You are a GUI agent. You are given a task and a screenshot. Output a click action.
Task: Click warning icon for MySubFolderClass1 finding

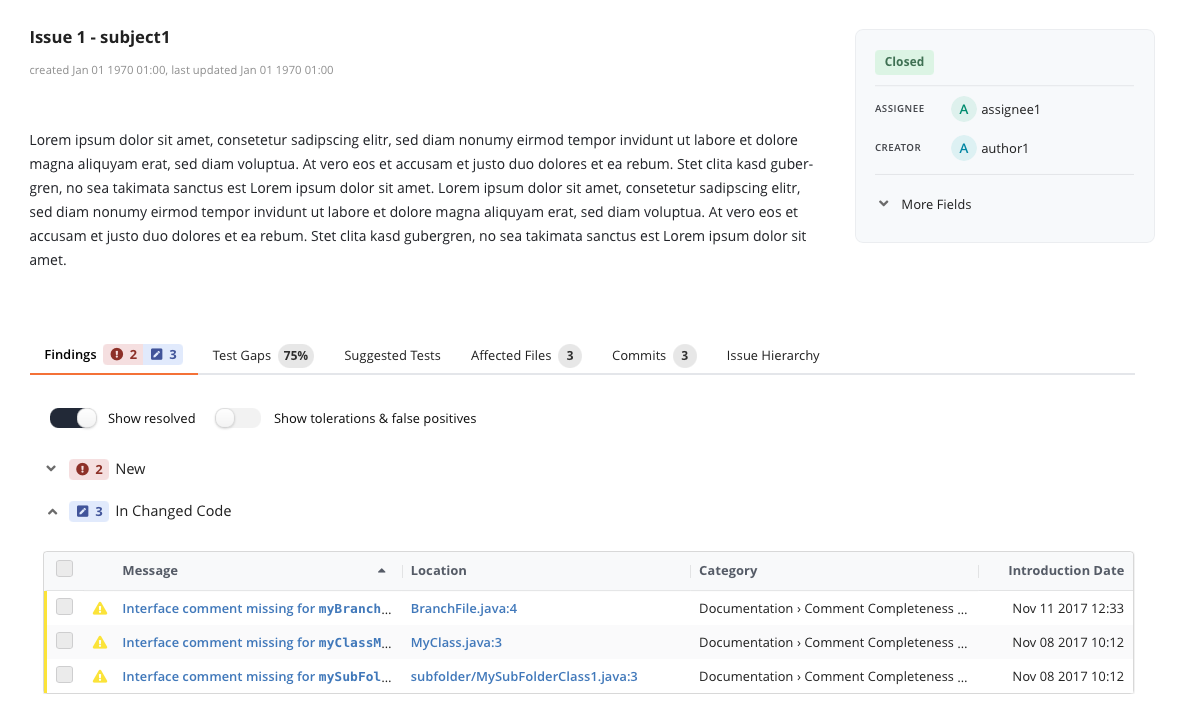pos(100,677)
